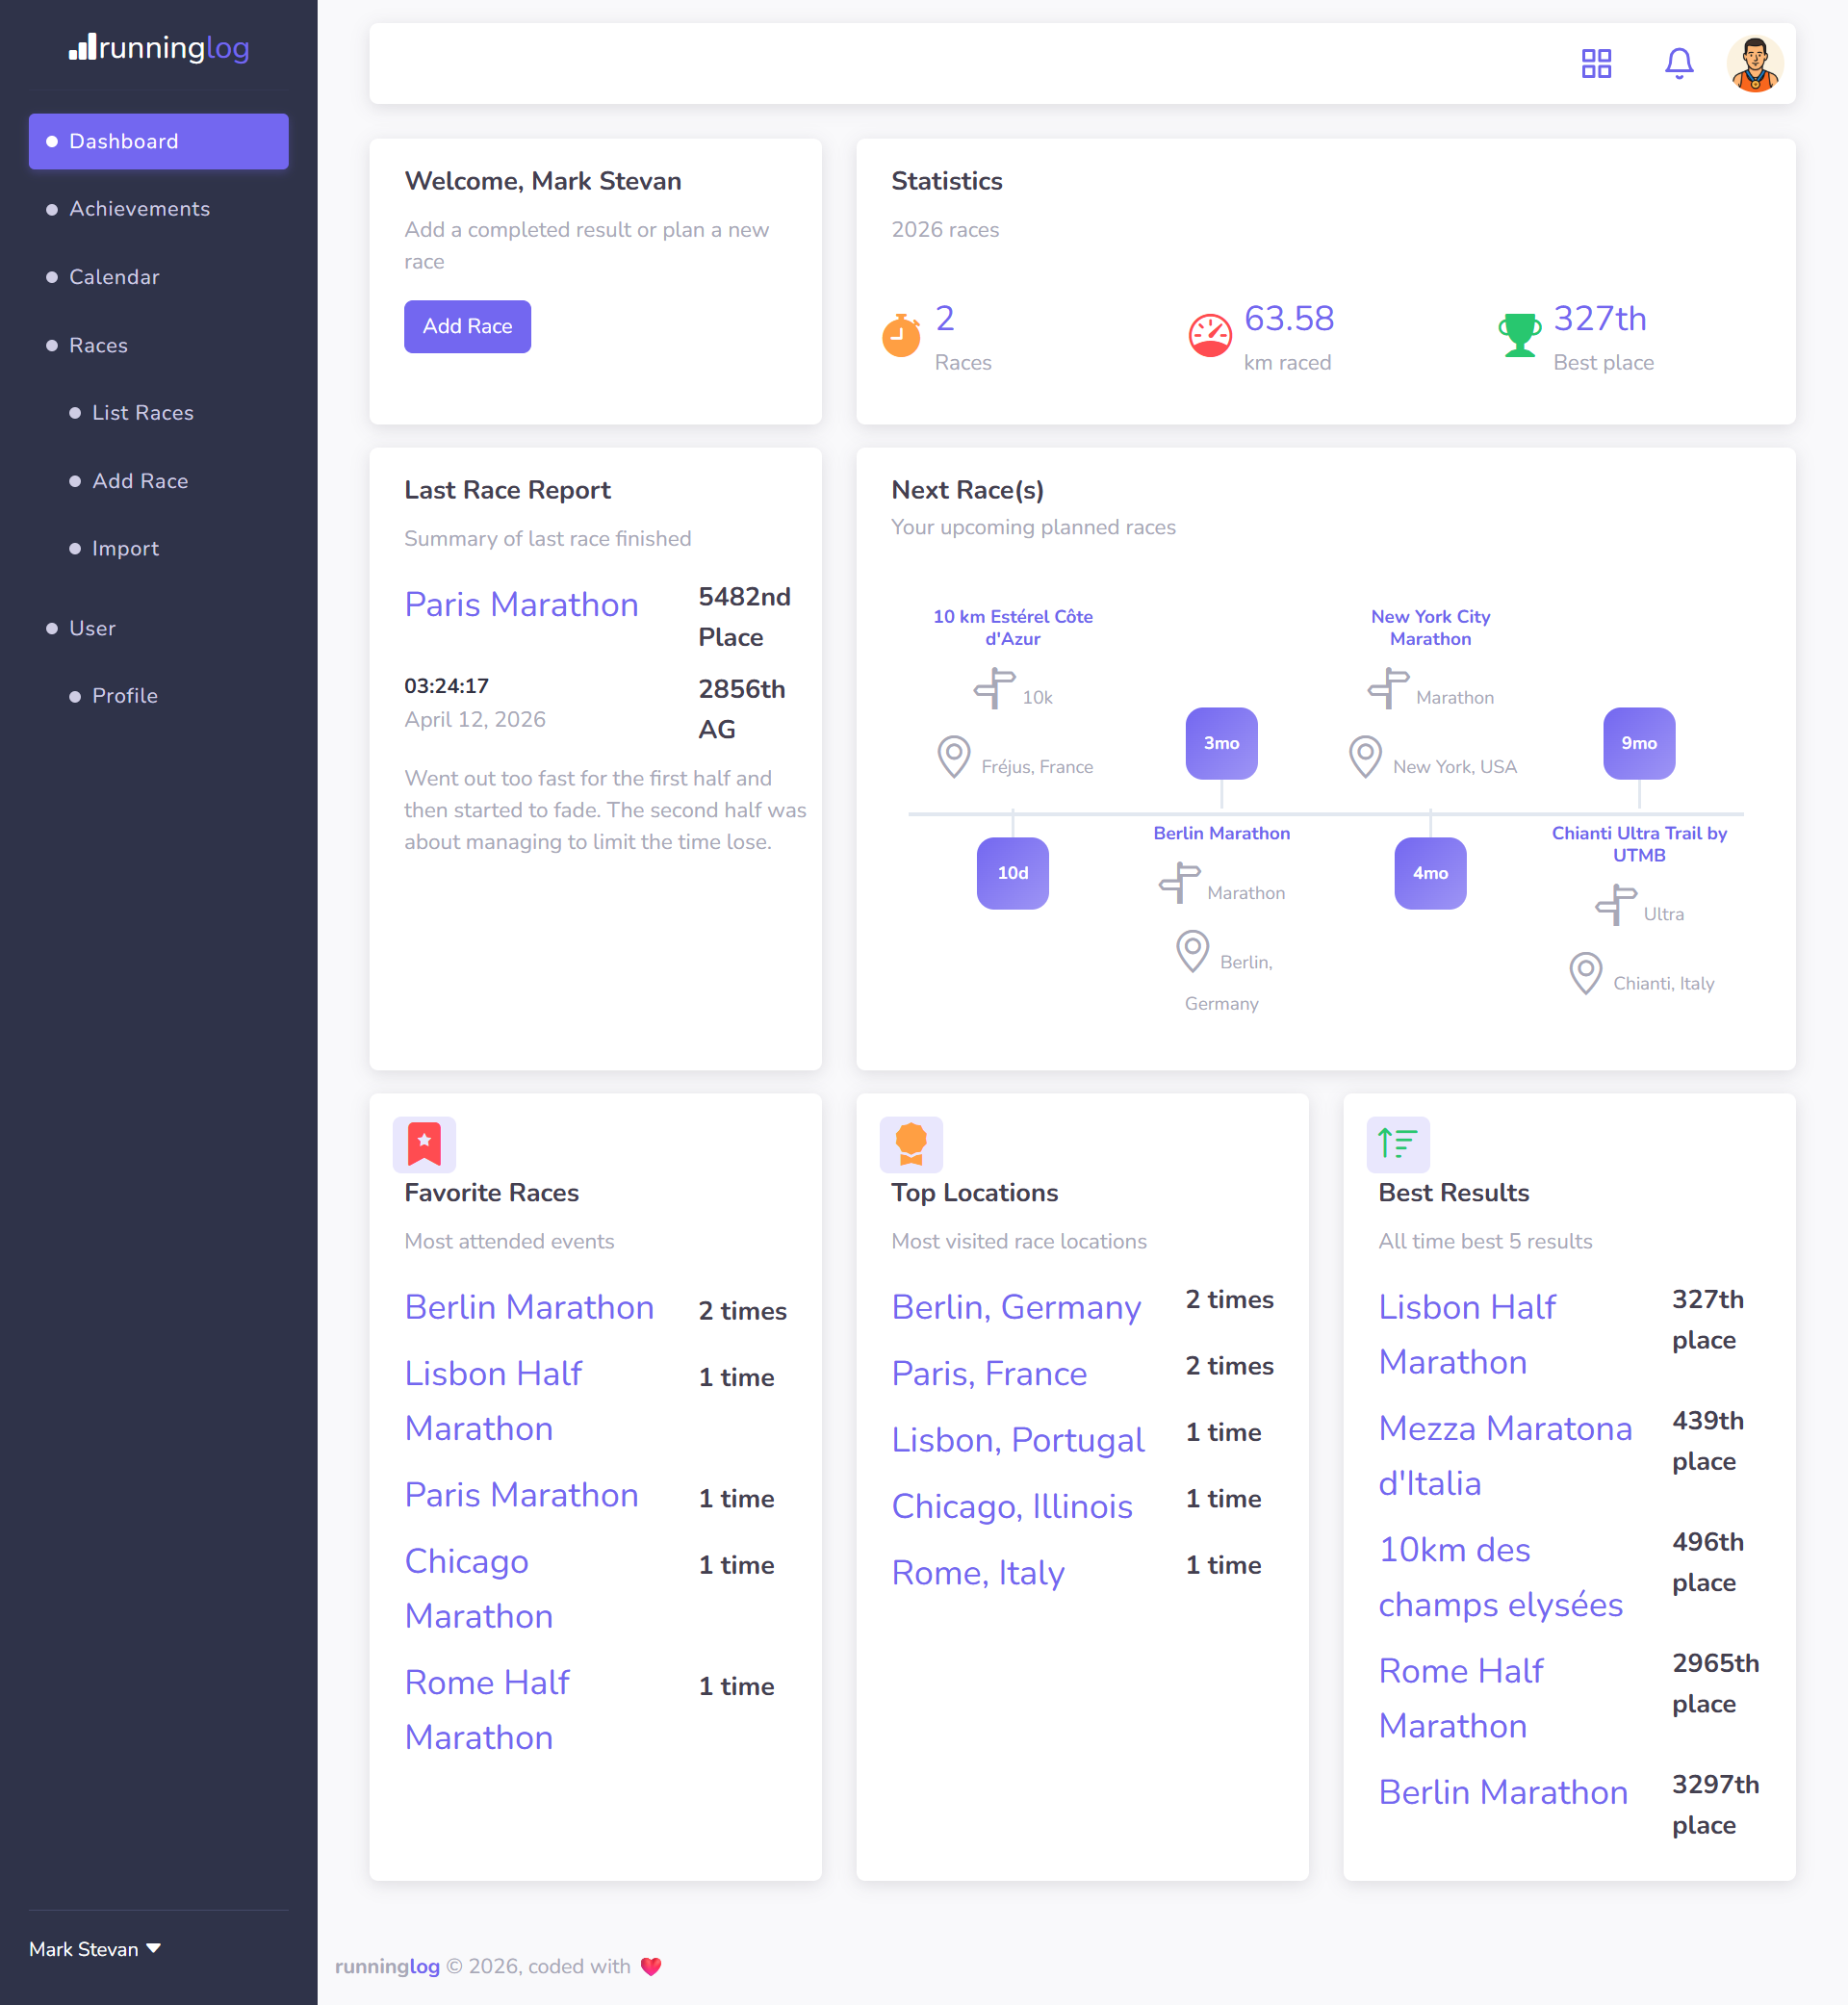The image size is (1848, 2005).
Task: Open Lisbon, Portugal location
Action: pos(1018,1440)
